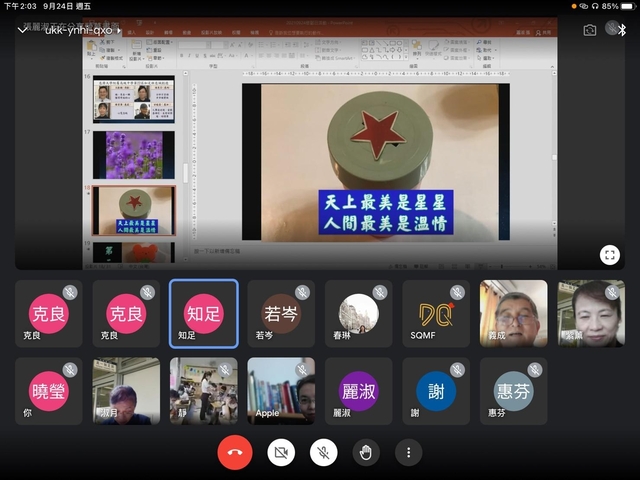Select the Apple participant video tile
Image resolution: width=640 pixels, height=480 pixels.
point(281,391)
